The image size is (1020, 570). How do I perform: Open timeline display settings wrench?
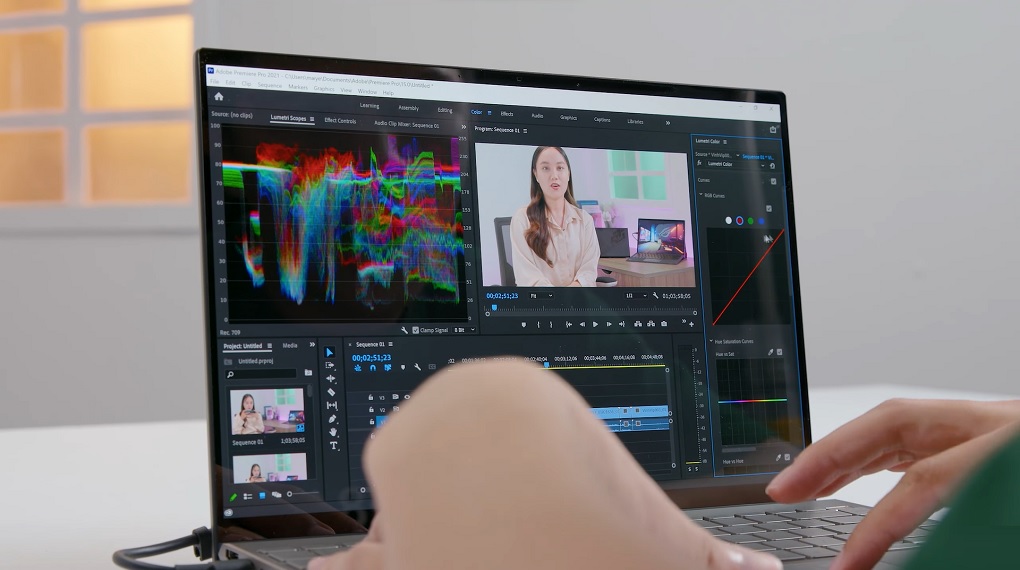(x=417, y=368)
